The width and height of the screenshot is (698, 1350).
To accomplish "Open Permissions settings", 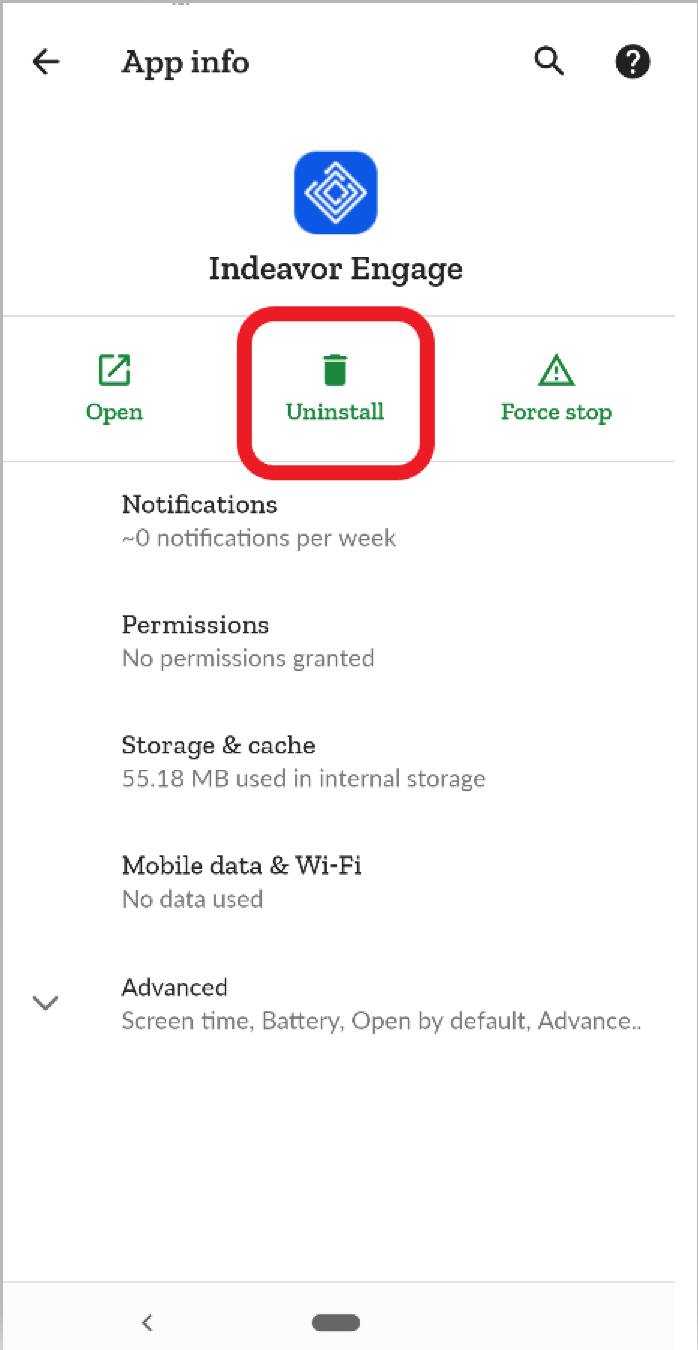I will coord(349,640).
